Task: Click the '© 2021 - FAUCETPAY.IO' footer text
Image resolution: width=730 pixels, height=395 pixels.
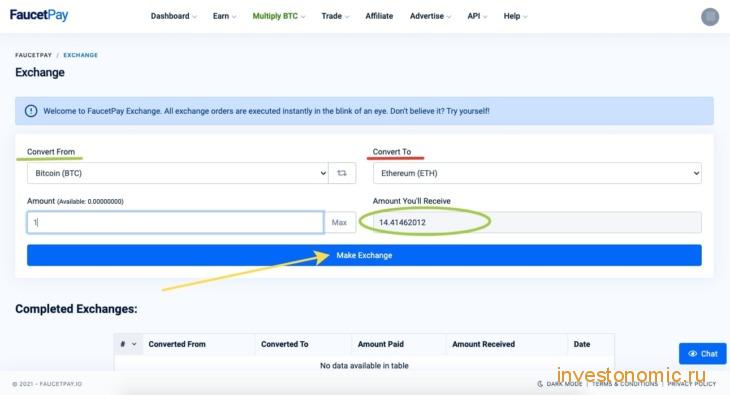Action: click(47, 384)
